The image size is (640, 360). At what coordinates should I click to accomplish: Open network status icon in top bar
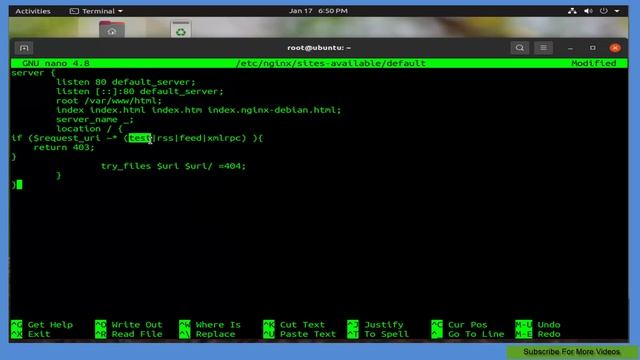click(572, 11)
